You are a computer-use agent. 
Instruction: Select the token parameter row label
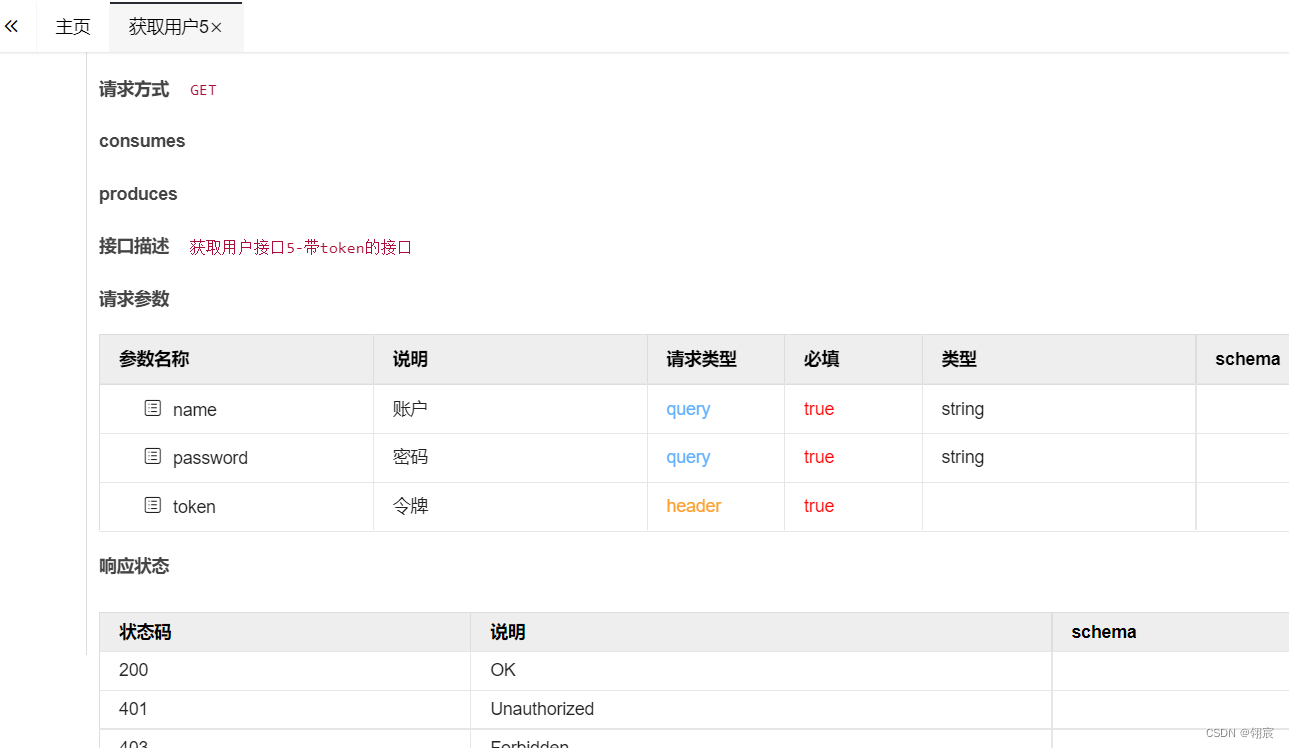(194, 507)
